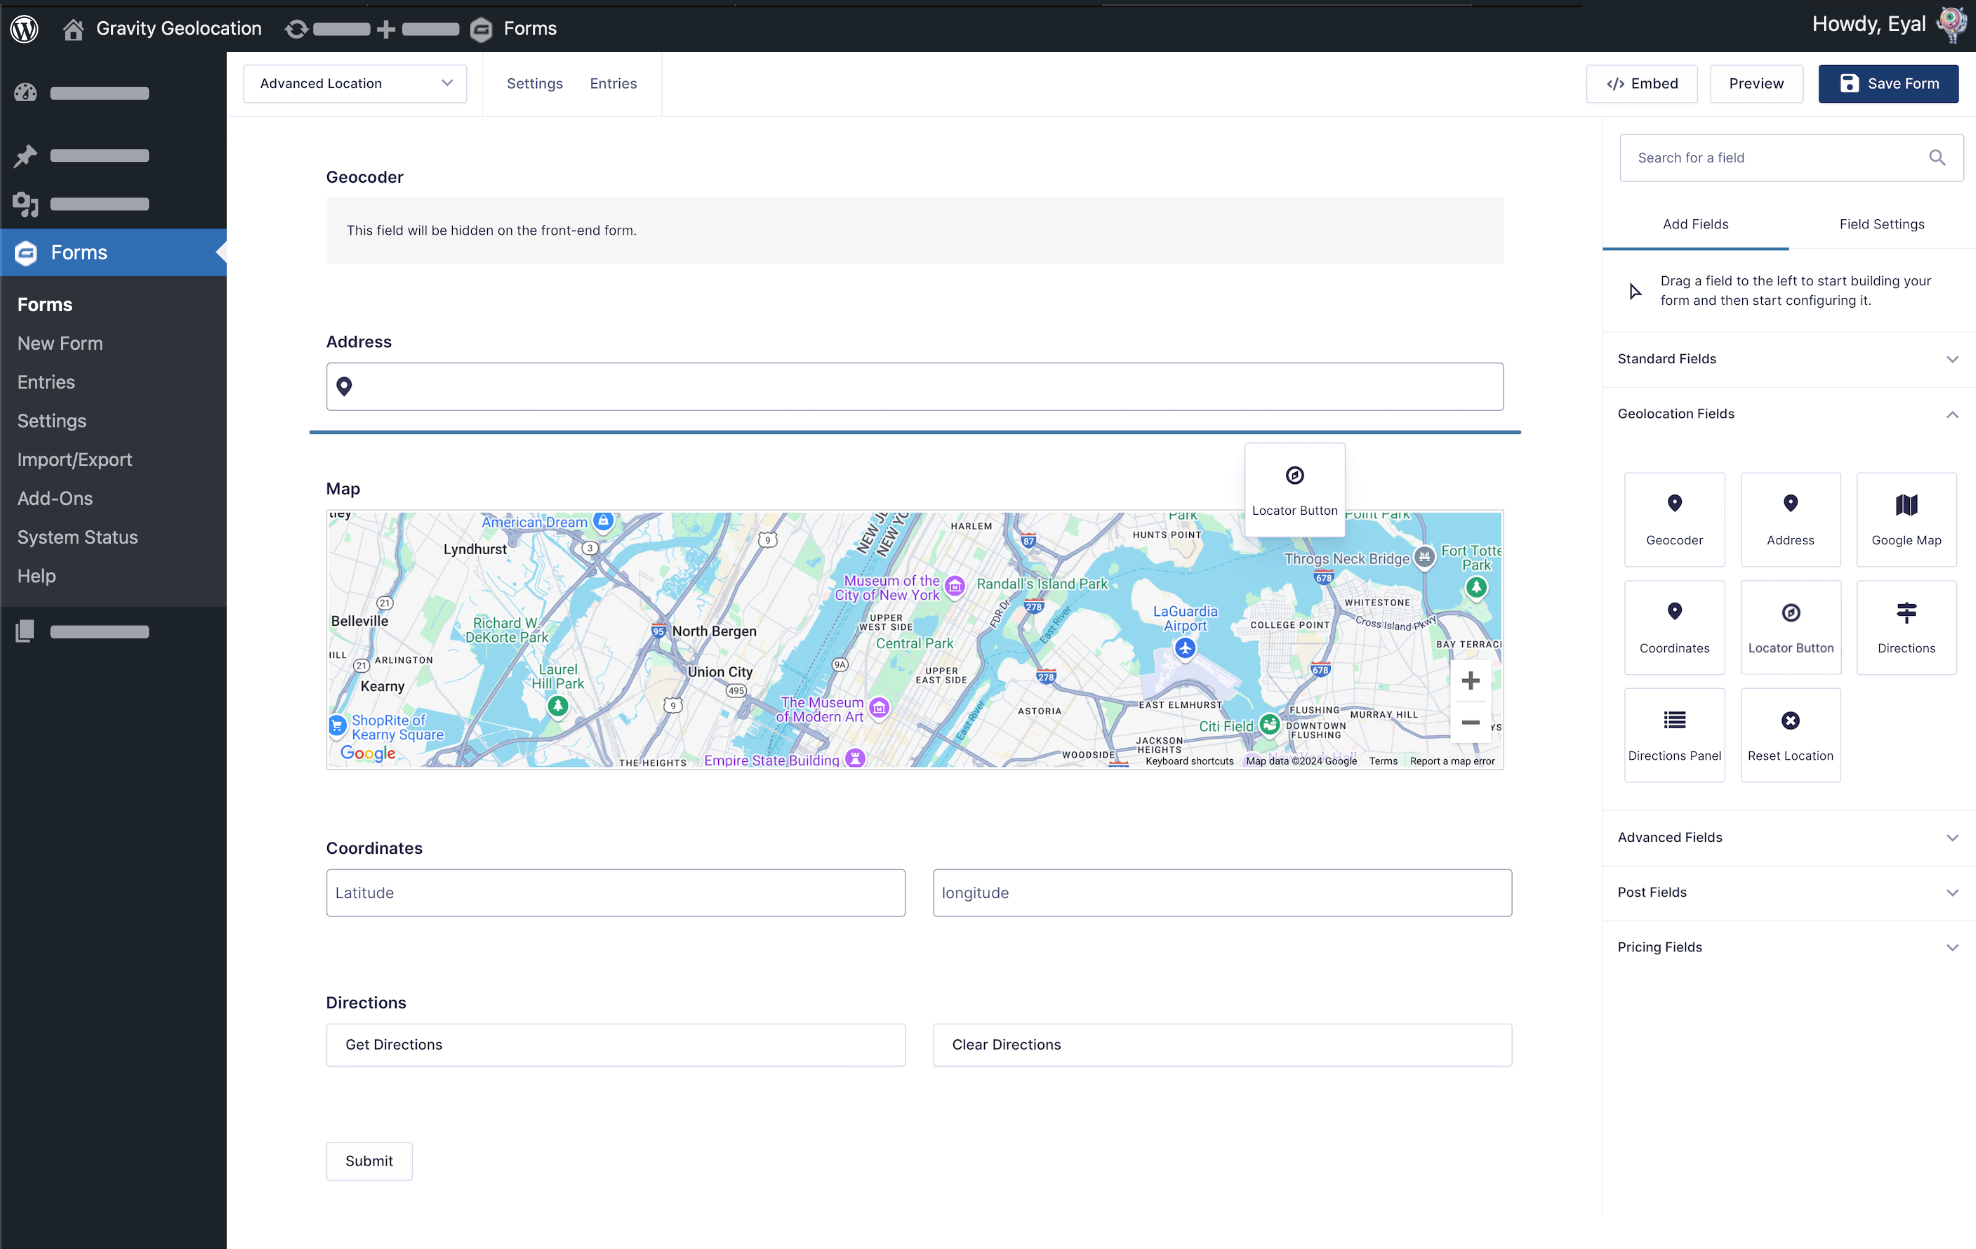Click the Embed button
This screenshot has width=1976, height=1249.
pos(1642,82)
